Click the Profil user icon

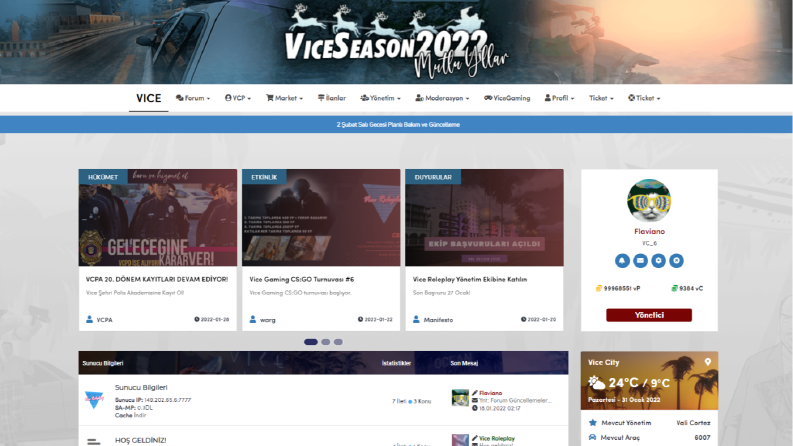pos(548,98)
